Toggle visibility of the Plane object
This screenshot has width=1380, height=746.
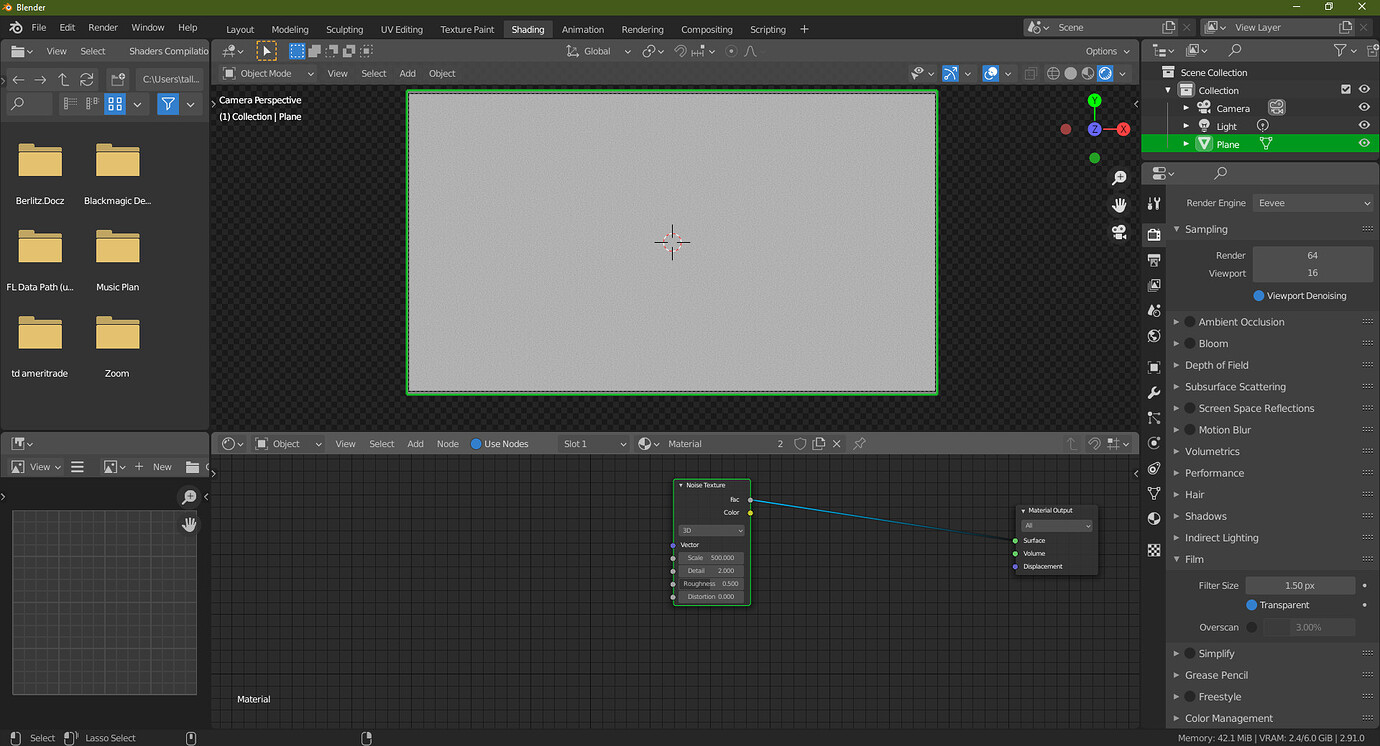click(1364, 143)
